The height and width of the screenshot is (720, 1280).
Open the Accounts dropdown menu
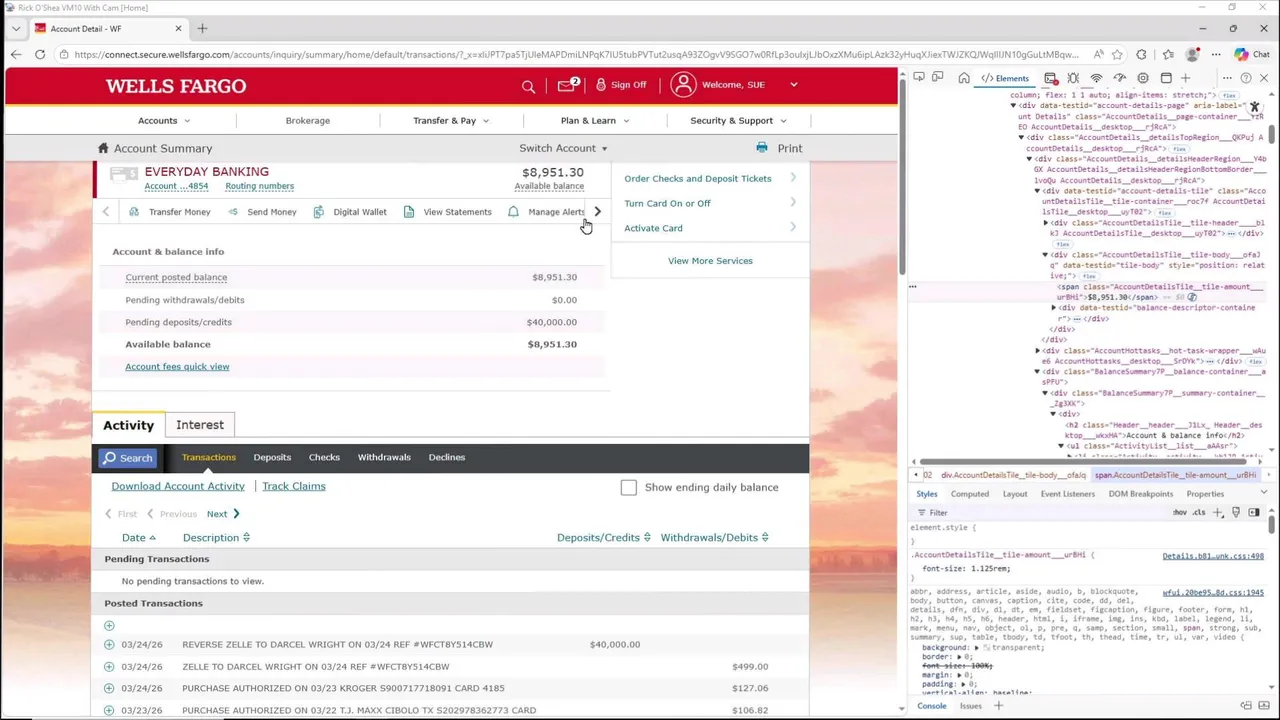(164, 120)
